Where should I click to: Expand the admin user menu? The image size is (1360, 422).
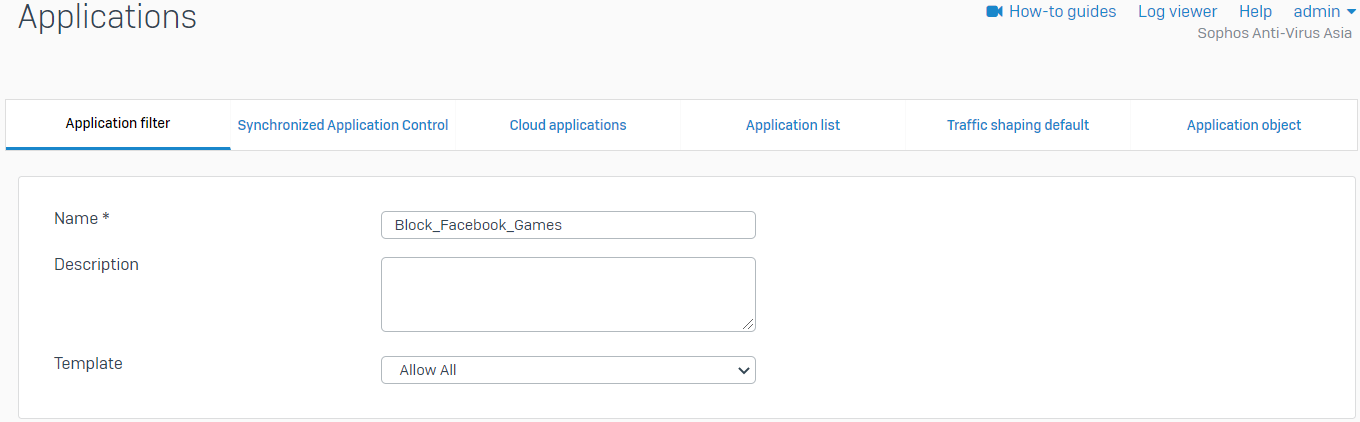pyautogui.click(x=1316, y=12)
